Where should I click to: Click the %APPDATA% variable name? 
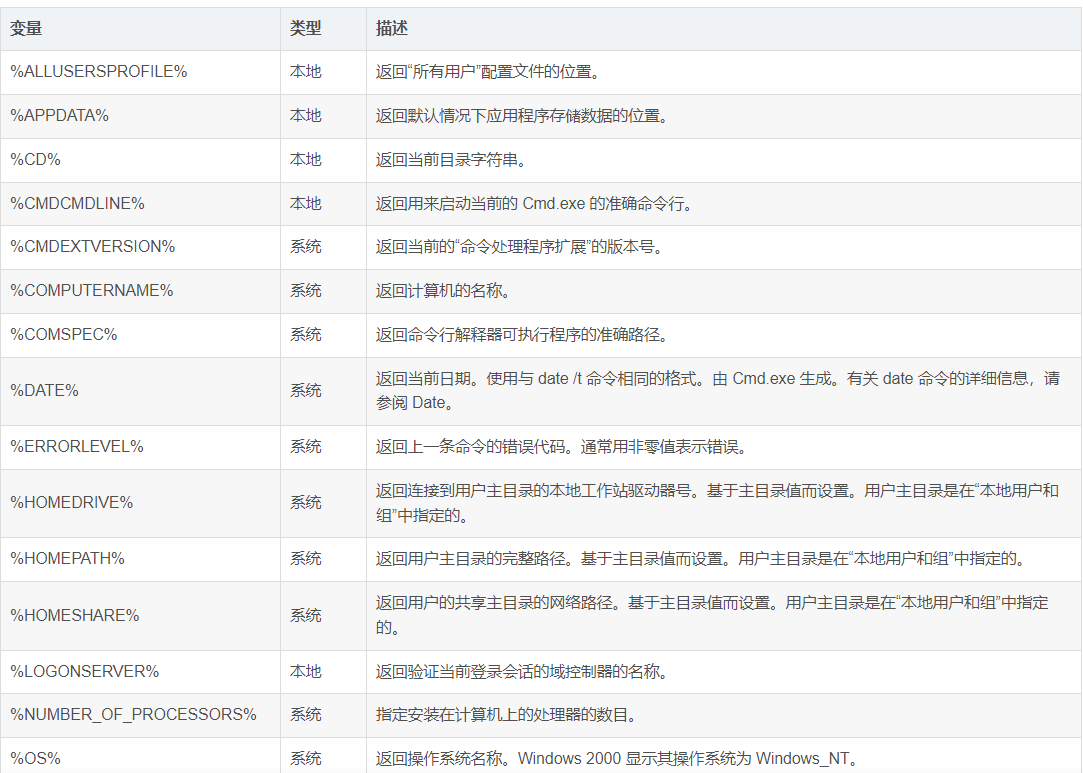(x=60, y=116)
